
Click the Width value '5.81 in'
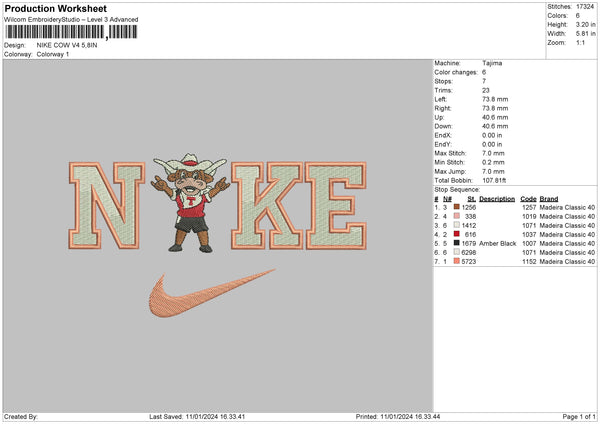tap(585, 34)
